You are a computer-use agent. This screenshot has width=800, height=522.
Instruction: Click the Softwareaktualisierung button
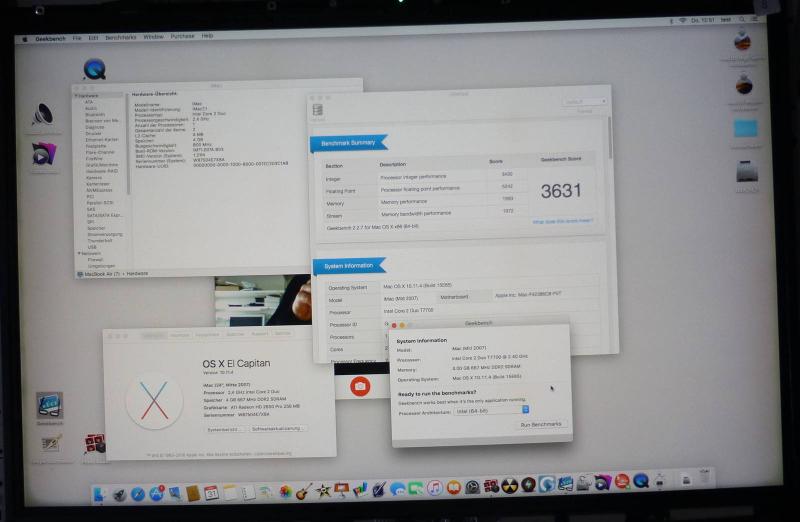279,429
